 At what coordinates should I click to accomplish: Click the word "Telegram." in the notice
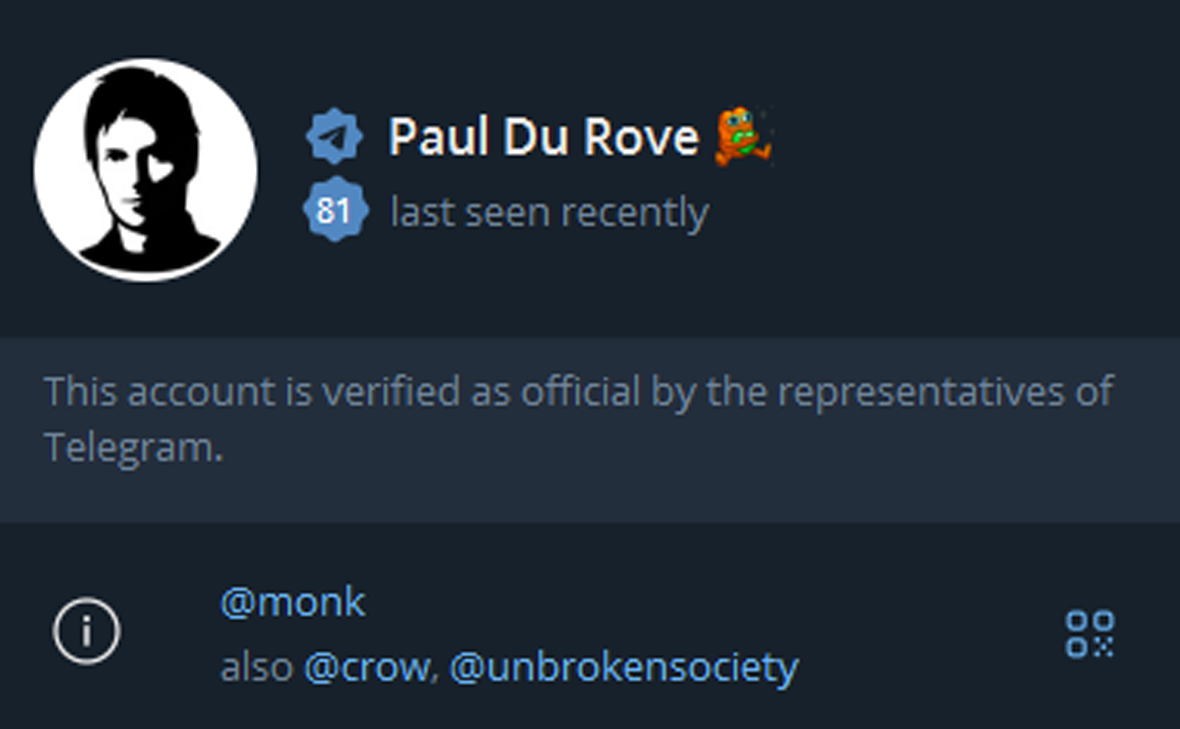(133, 447)
